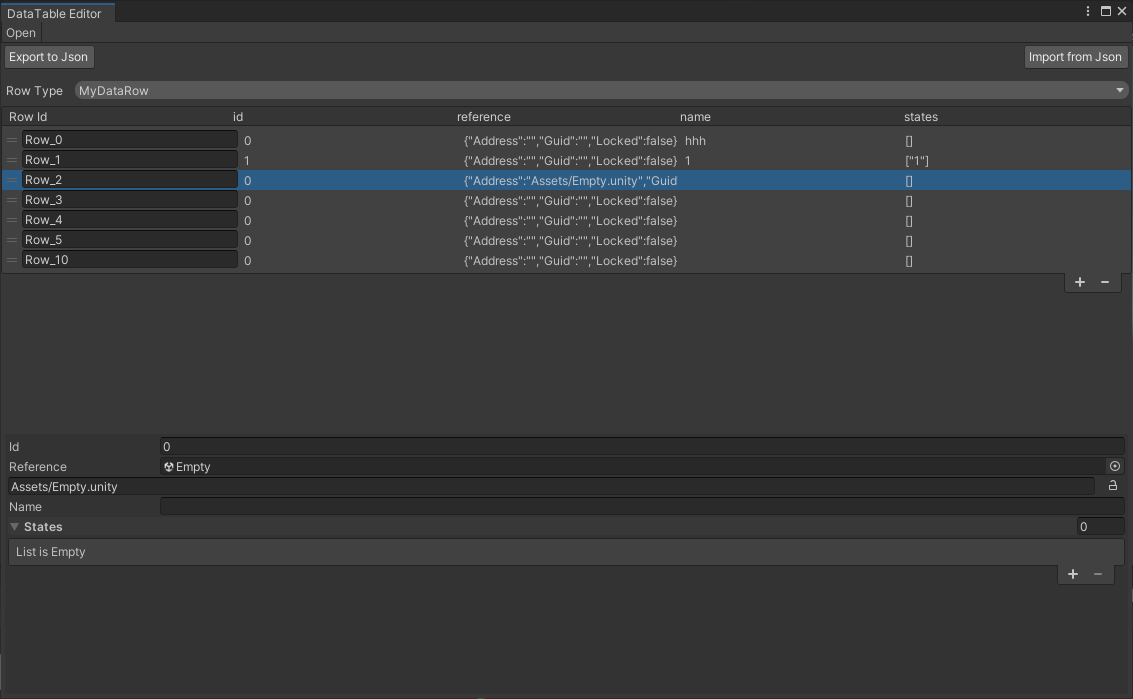
Task: Click the minus icon to remove a table row
Action: point(1104,282)
